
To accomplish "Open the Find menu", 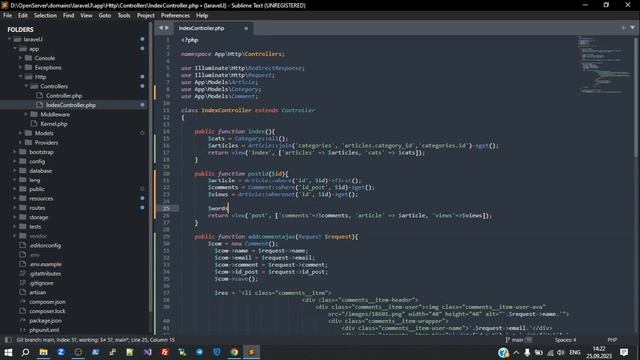I will [x=69, y=16].
